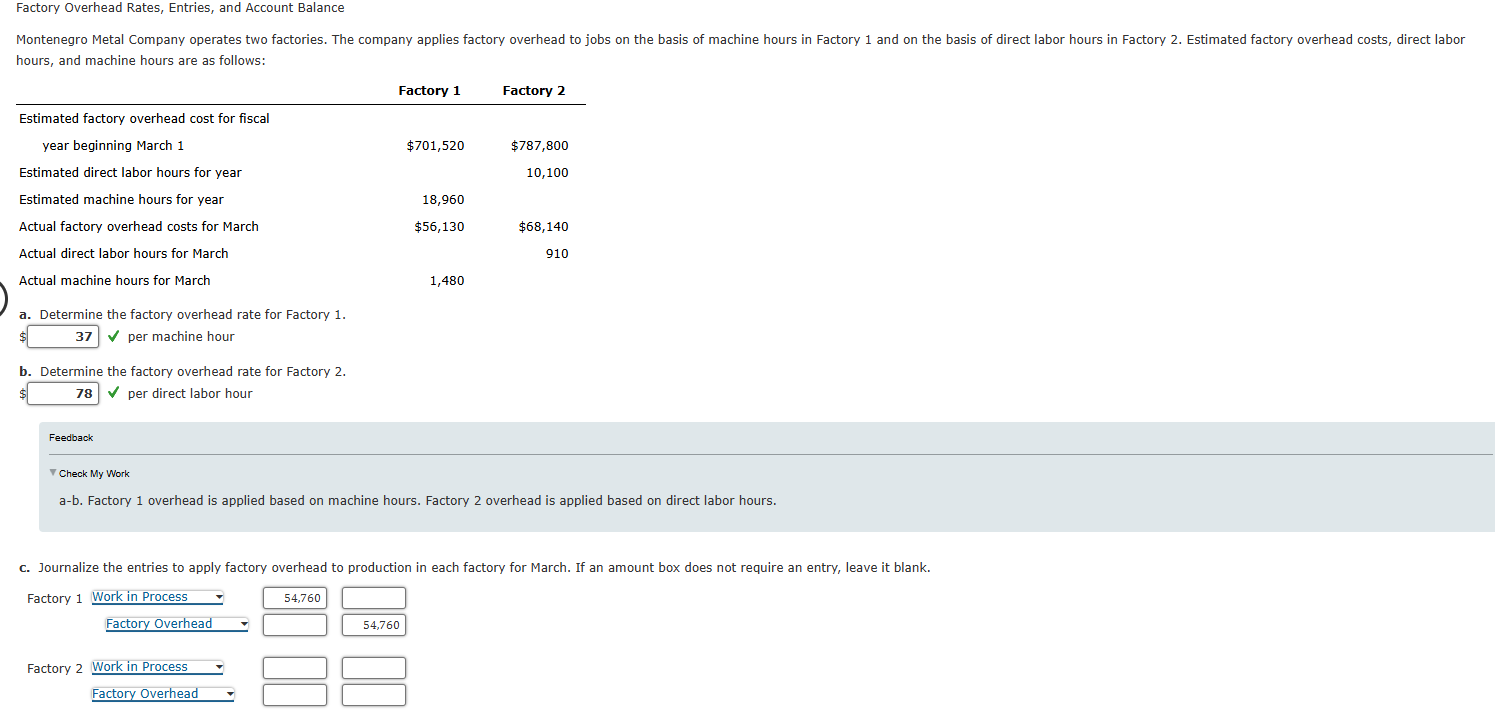The height and width of the screenshot is (718, 1495).
Task: Click the Factory 1 overhead rate input showing 37
Action: point(62,337)
